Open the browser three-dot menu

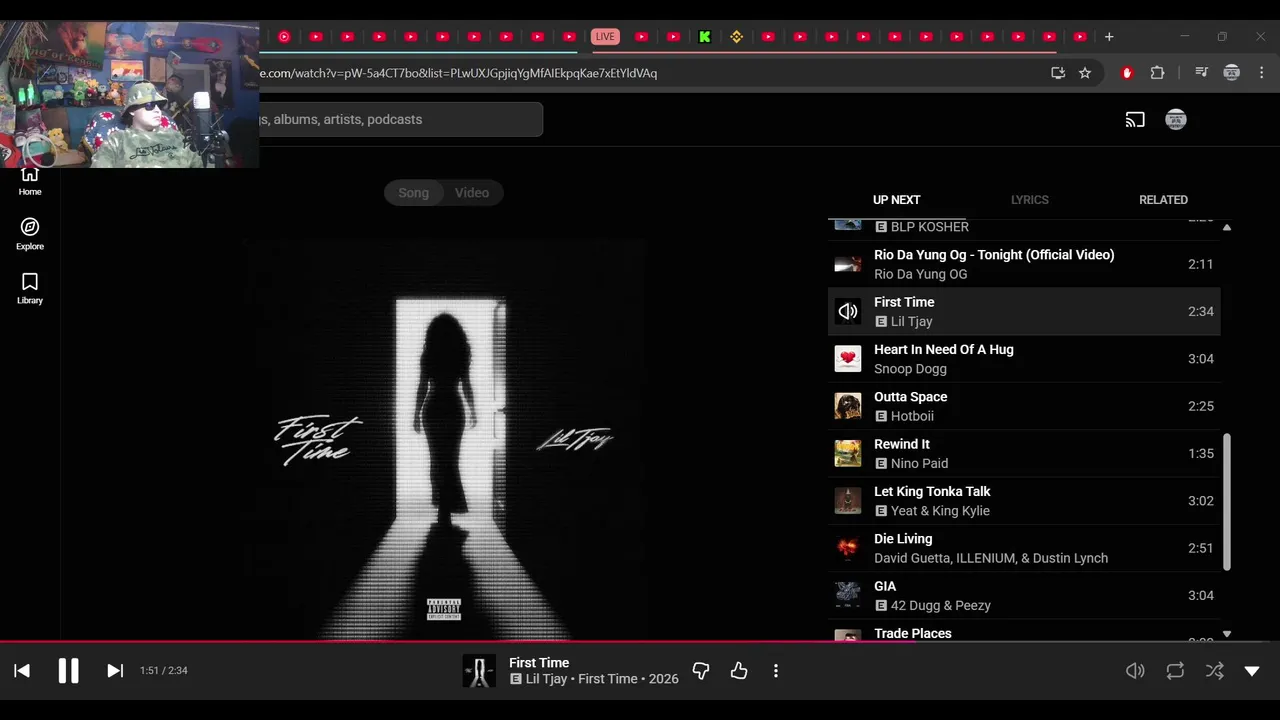pos(1262,73)
